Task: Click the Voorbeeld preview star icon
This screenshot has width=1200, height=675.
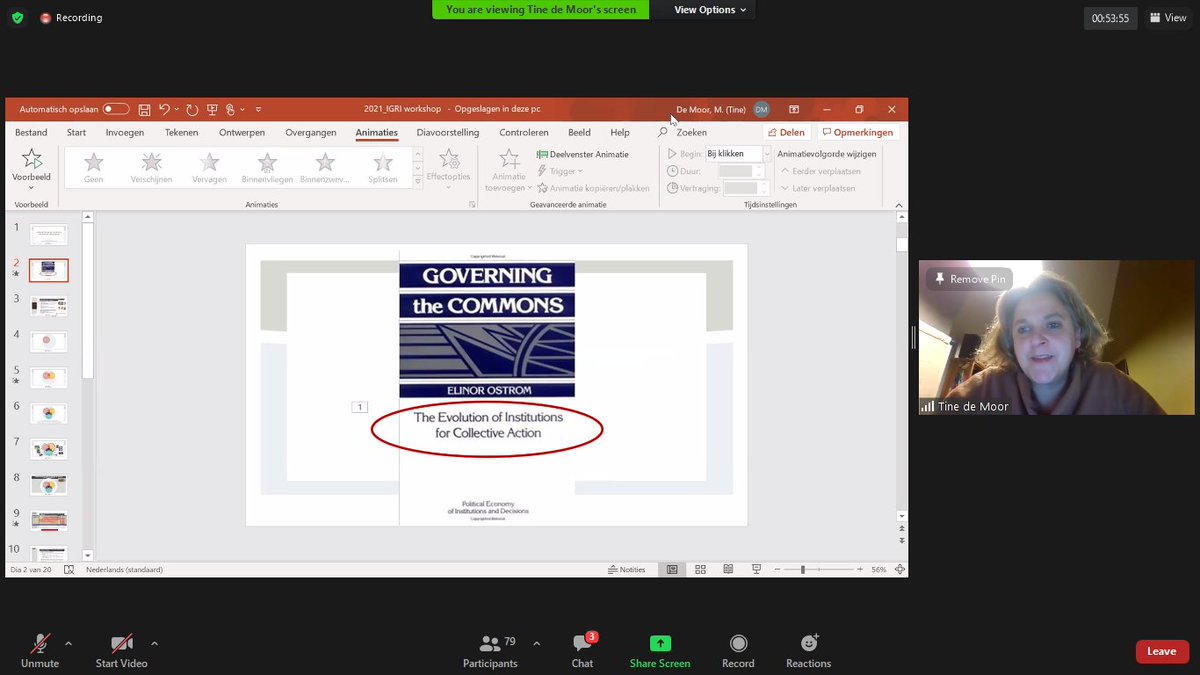Action: coord(31,159)
